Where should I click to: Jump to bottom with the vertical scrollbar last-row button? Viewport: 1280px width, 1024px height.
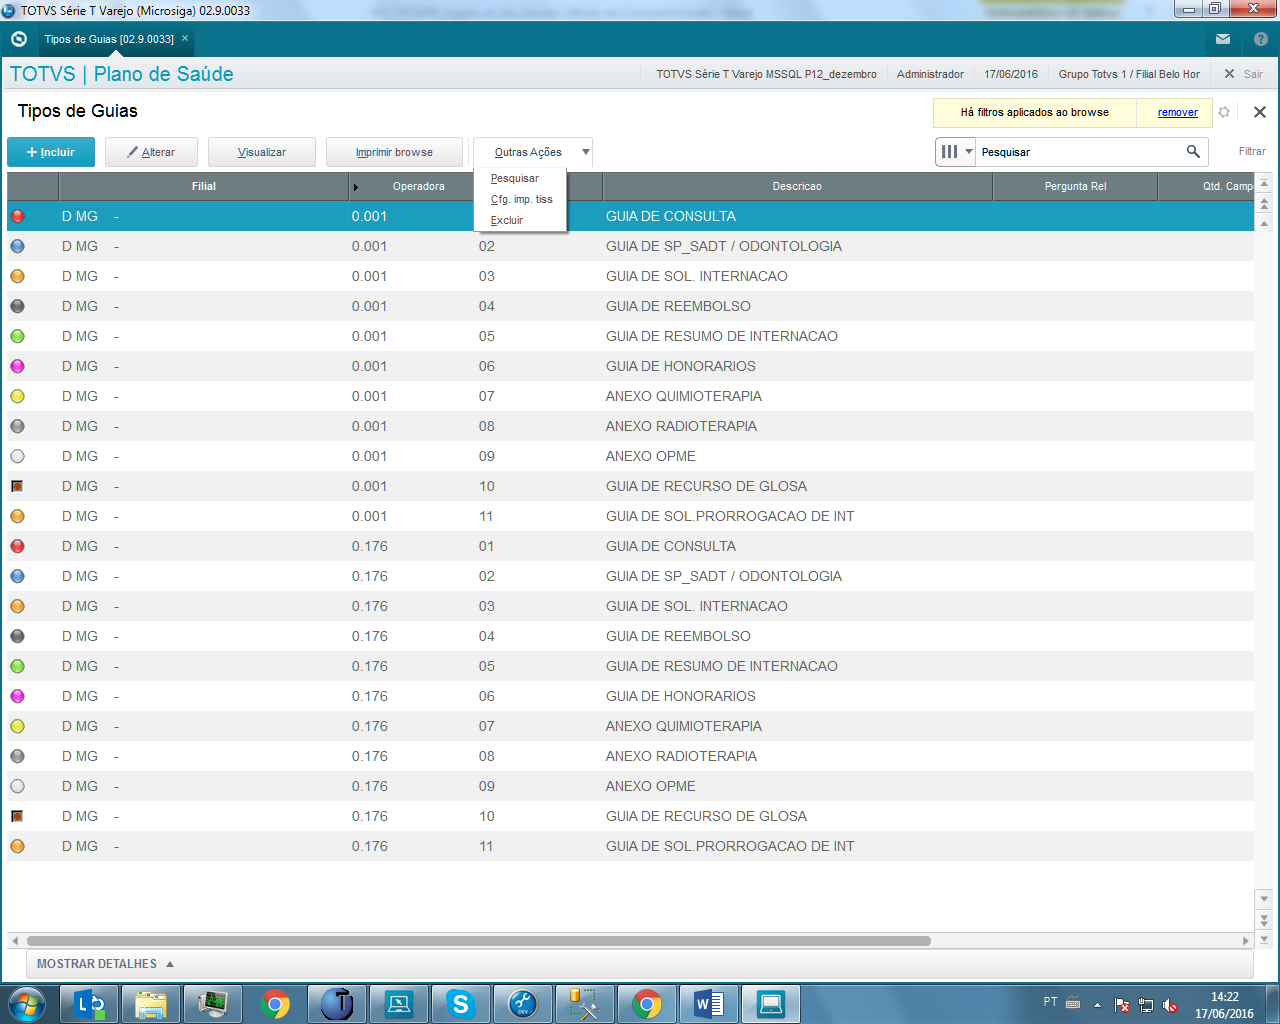click(x=1264, y=940)
